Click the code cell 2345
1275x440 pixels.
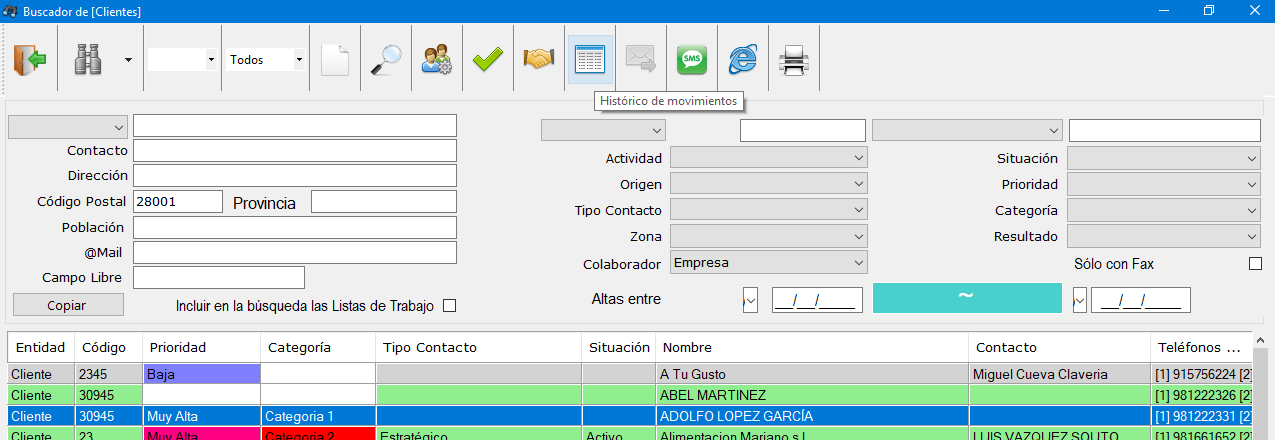point(109,374)
